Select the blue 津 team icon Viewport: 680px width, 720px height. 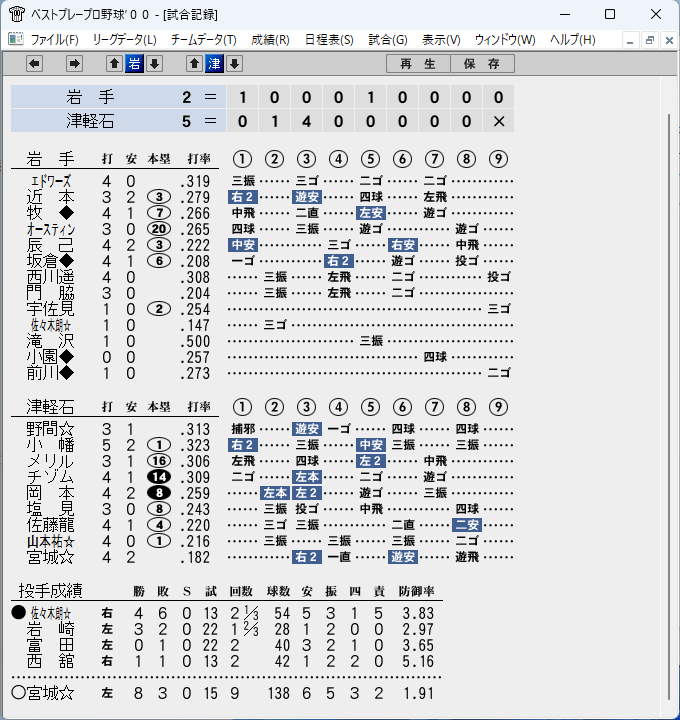[x=214, y=63]
